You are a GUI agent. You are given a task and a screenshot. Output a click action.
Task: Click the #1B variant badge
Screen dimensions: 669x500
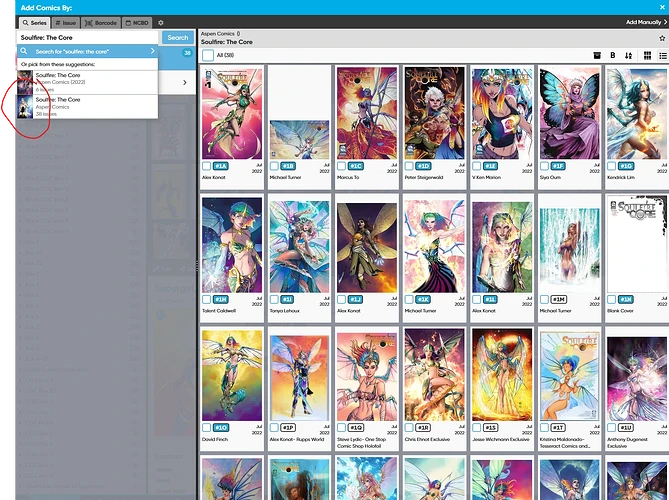pos(288,166)
